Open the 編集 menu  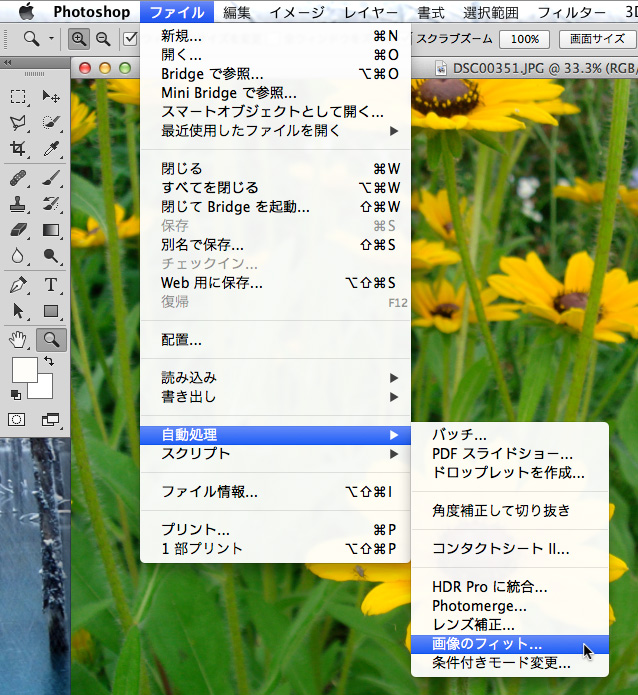pos(237,12)
